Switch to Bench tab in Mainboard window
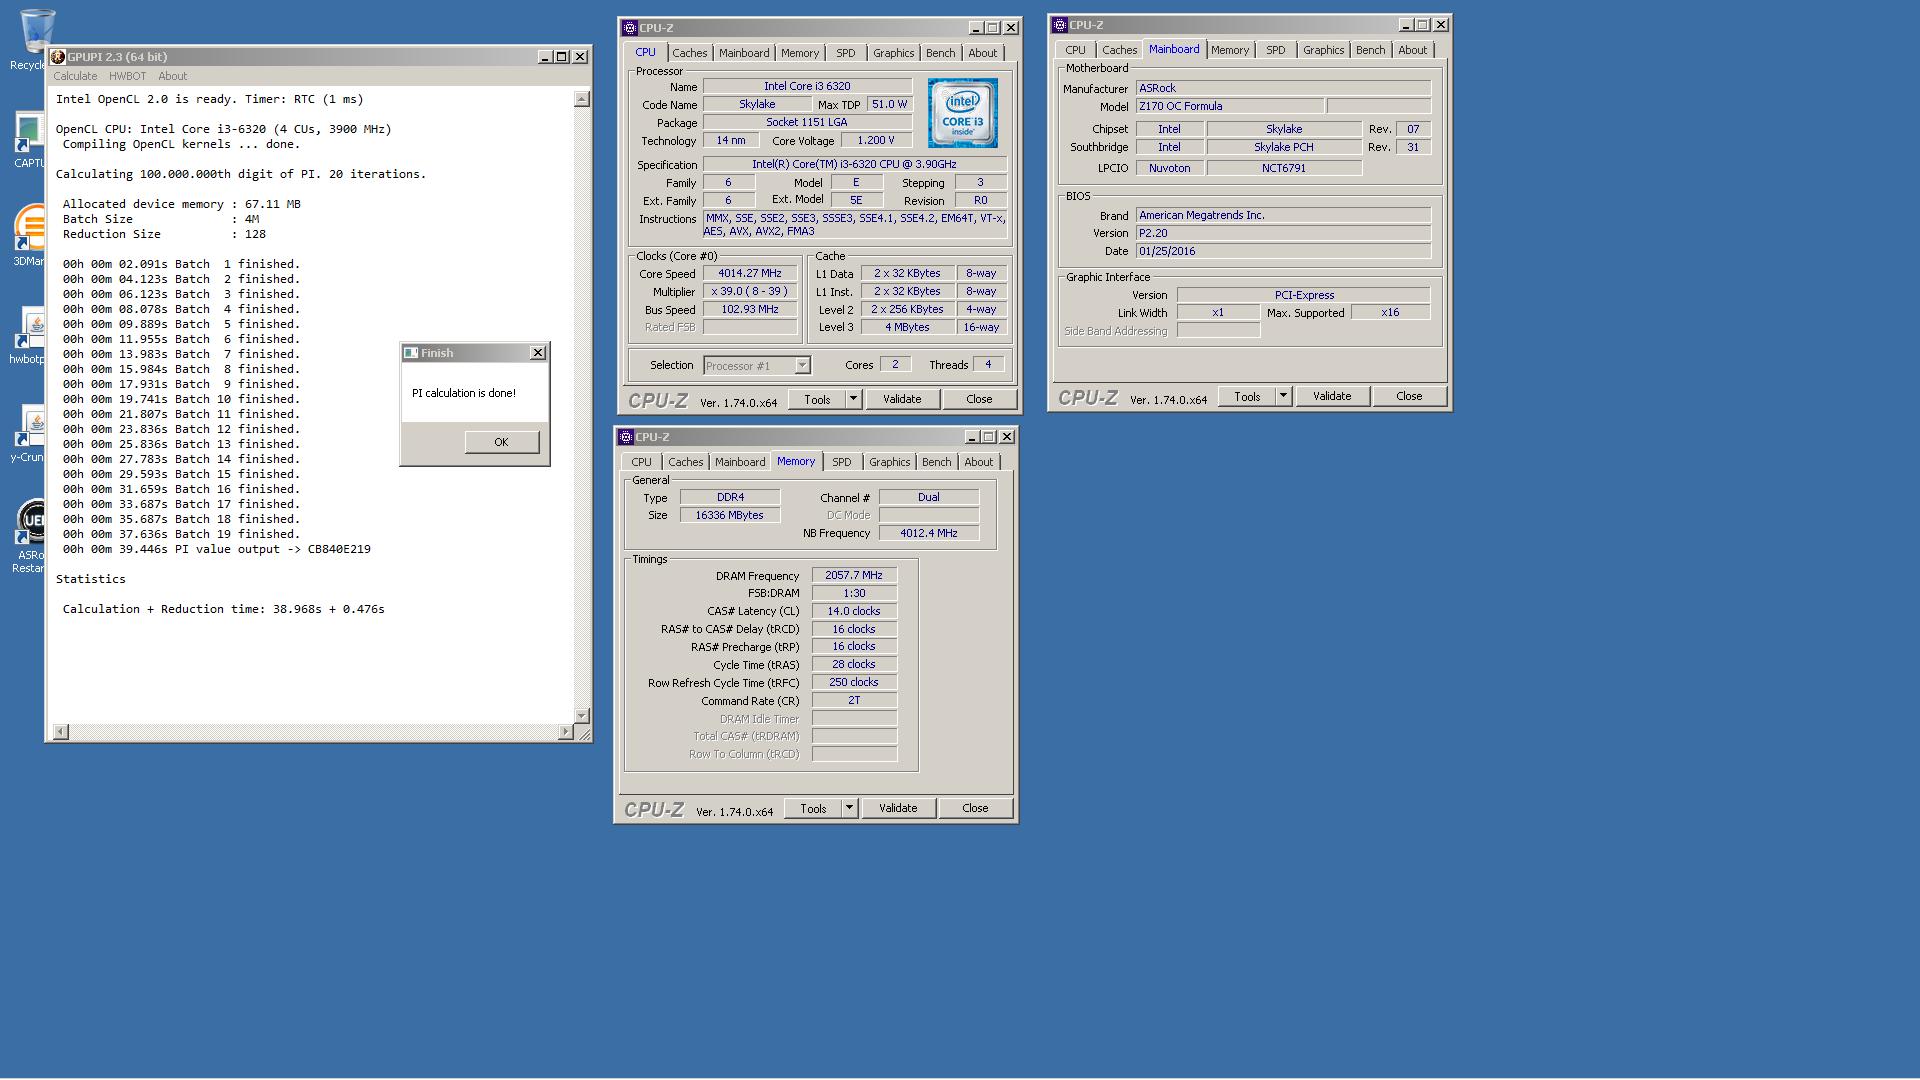This screenshot has width=1920, height=1080. coord(1370,50)
